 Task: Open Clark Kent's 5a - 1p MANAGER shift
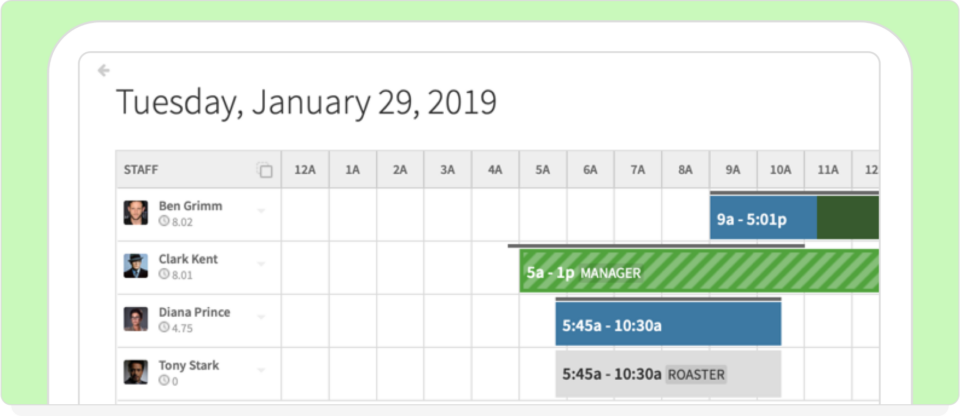pos(698,271)
